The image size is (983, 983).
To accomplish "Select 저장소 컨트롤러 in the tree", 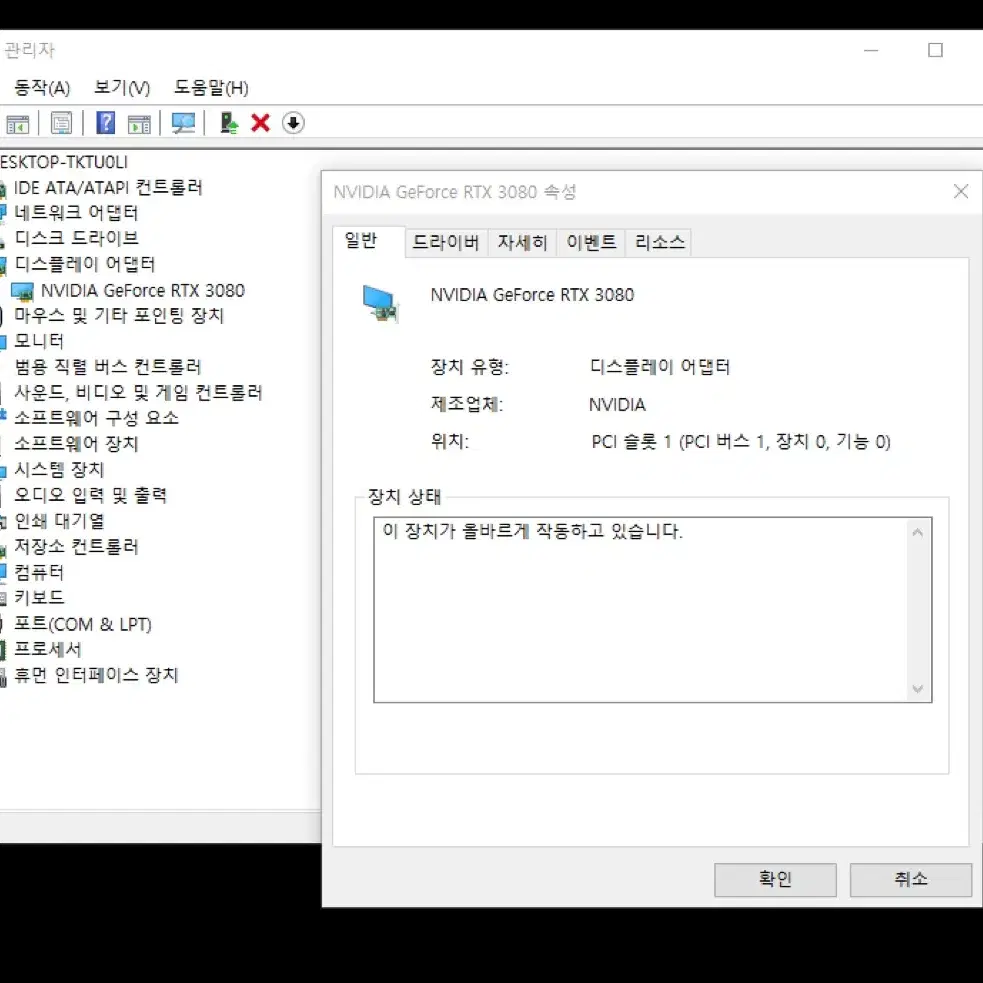I will (x=76, y=547).
